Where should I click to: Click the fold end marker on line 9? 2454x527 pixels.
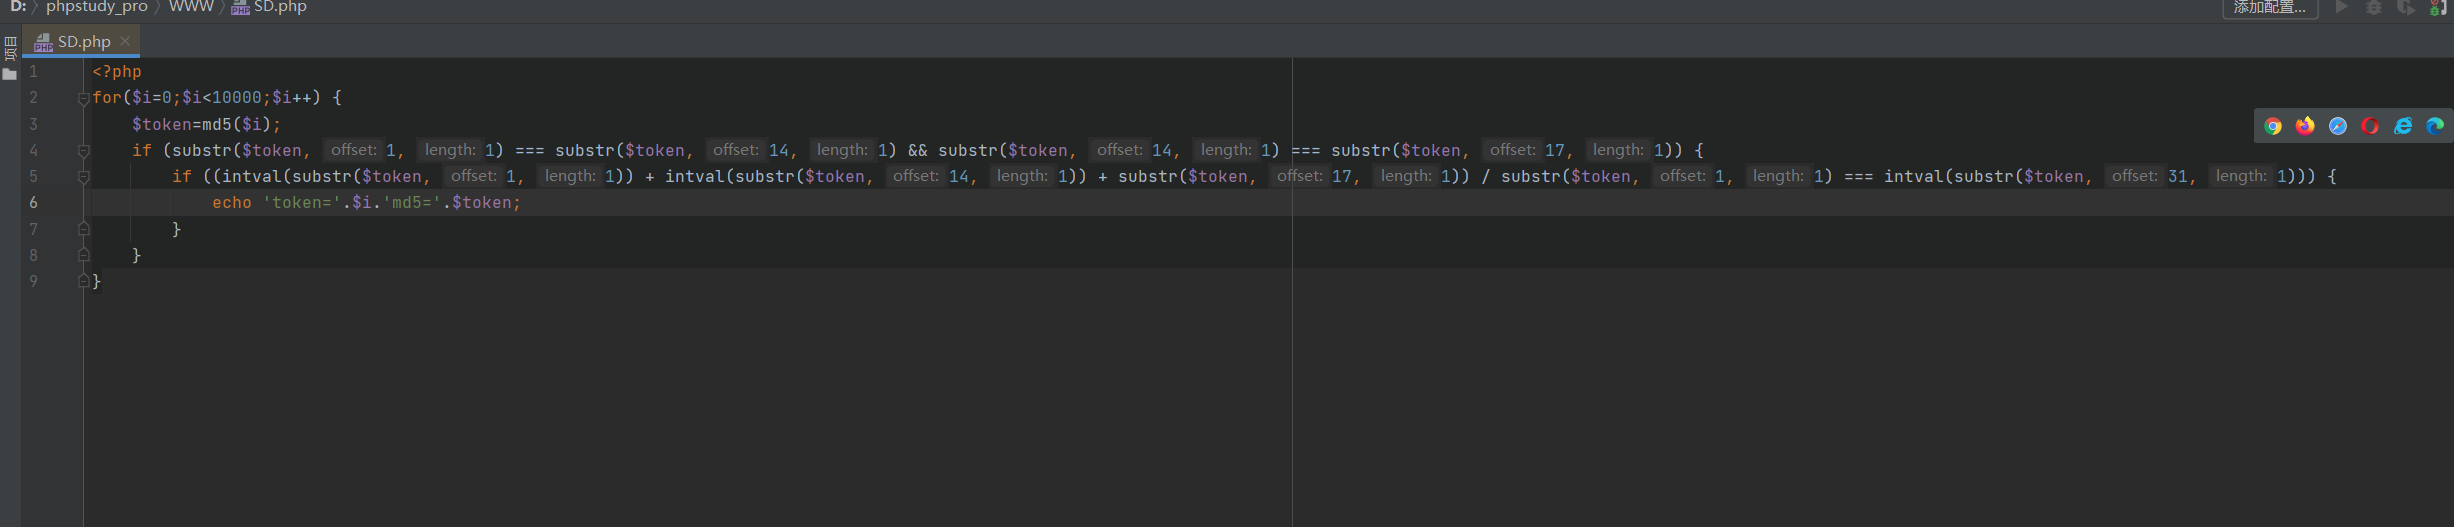84,281
